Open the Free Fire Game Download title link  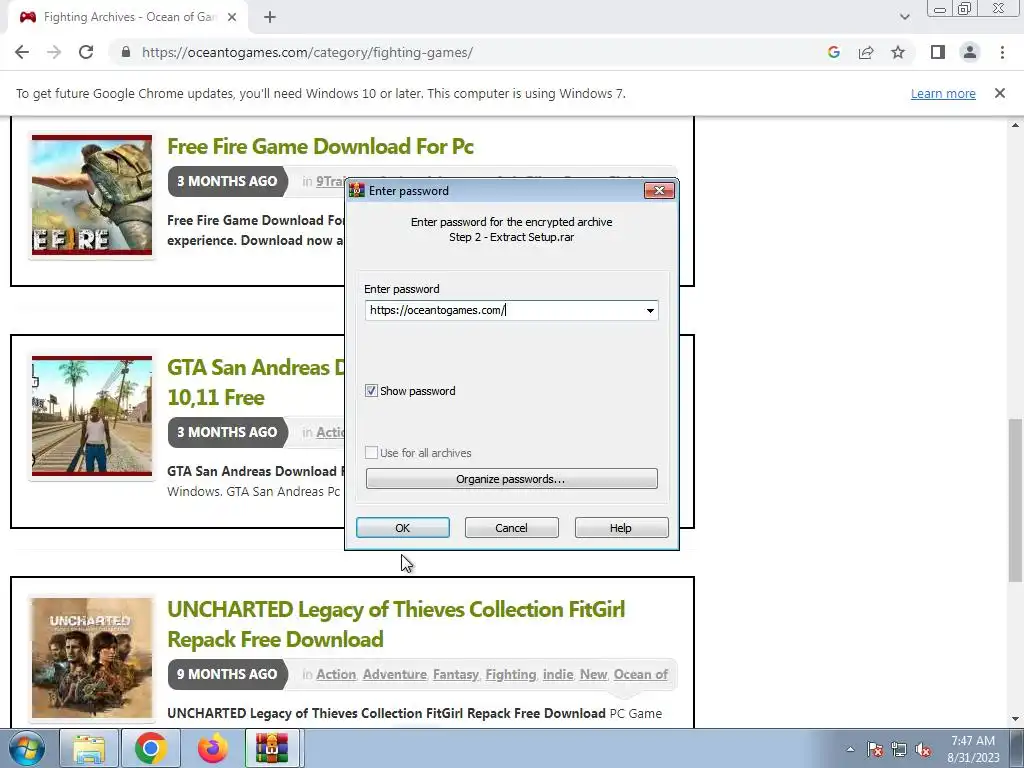[320, 146]
